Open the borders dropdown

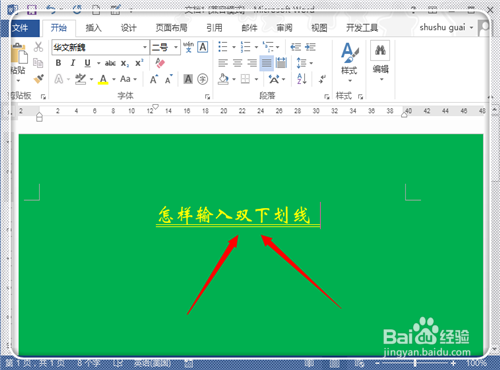pos(256,79)
